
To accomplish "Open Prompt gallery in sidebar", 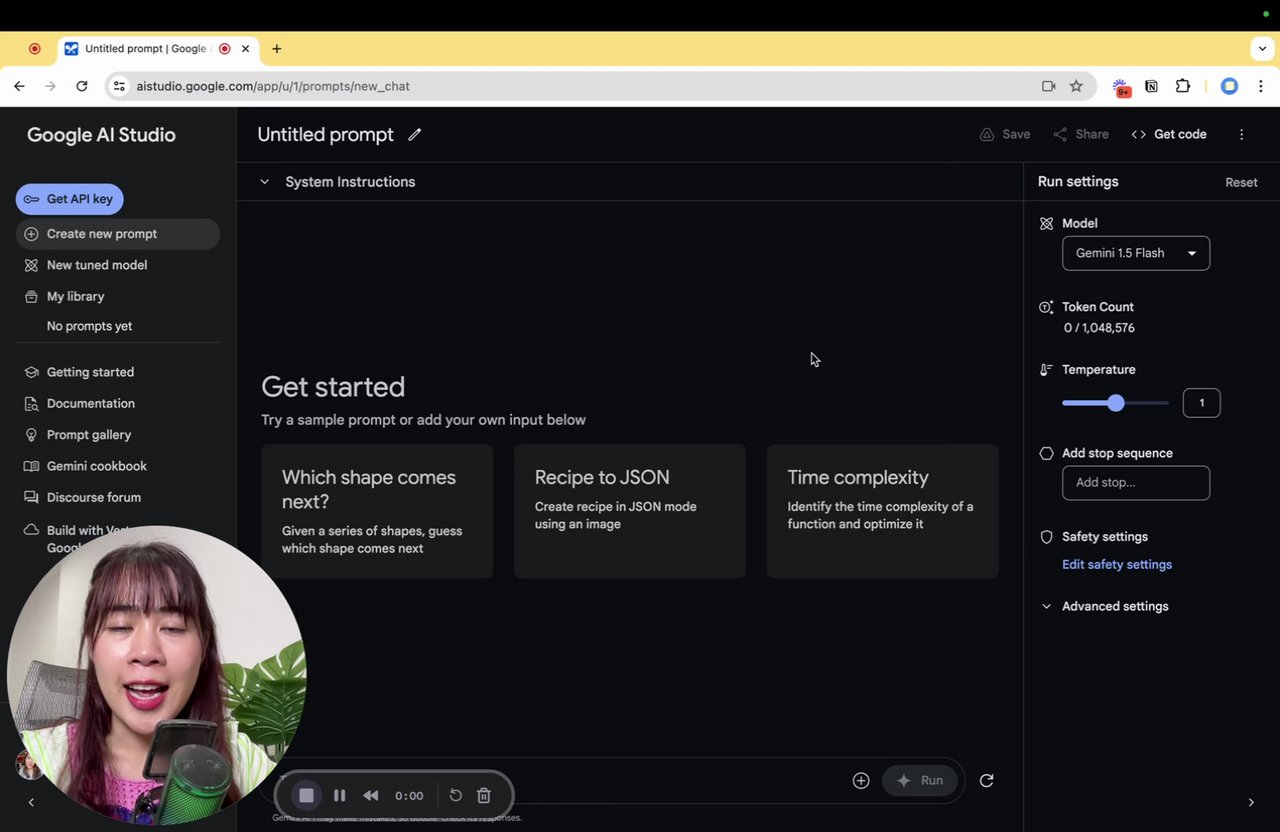I will coord(88,435).
